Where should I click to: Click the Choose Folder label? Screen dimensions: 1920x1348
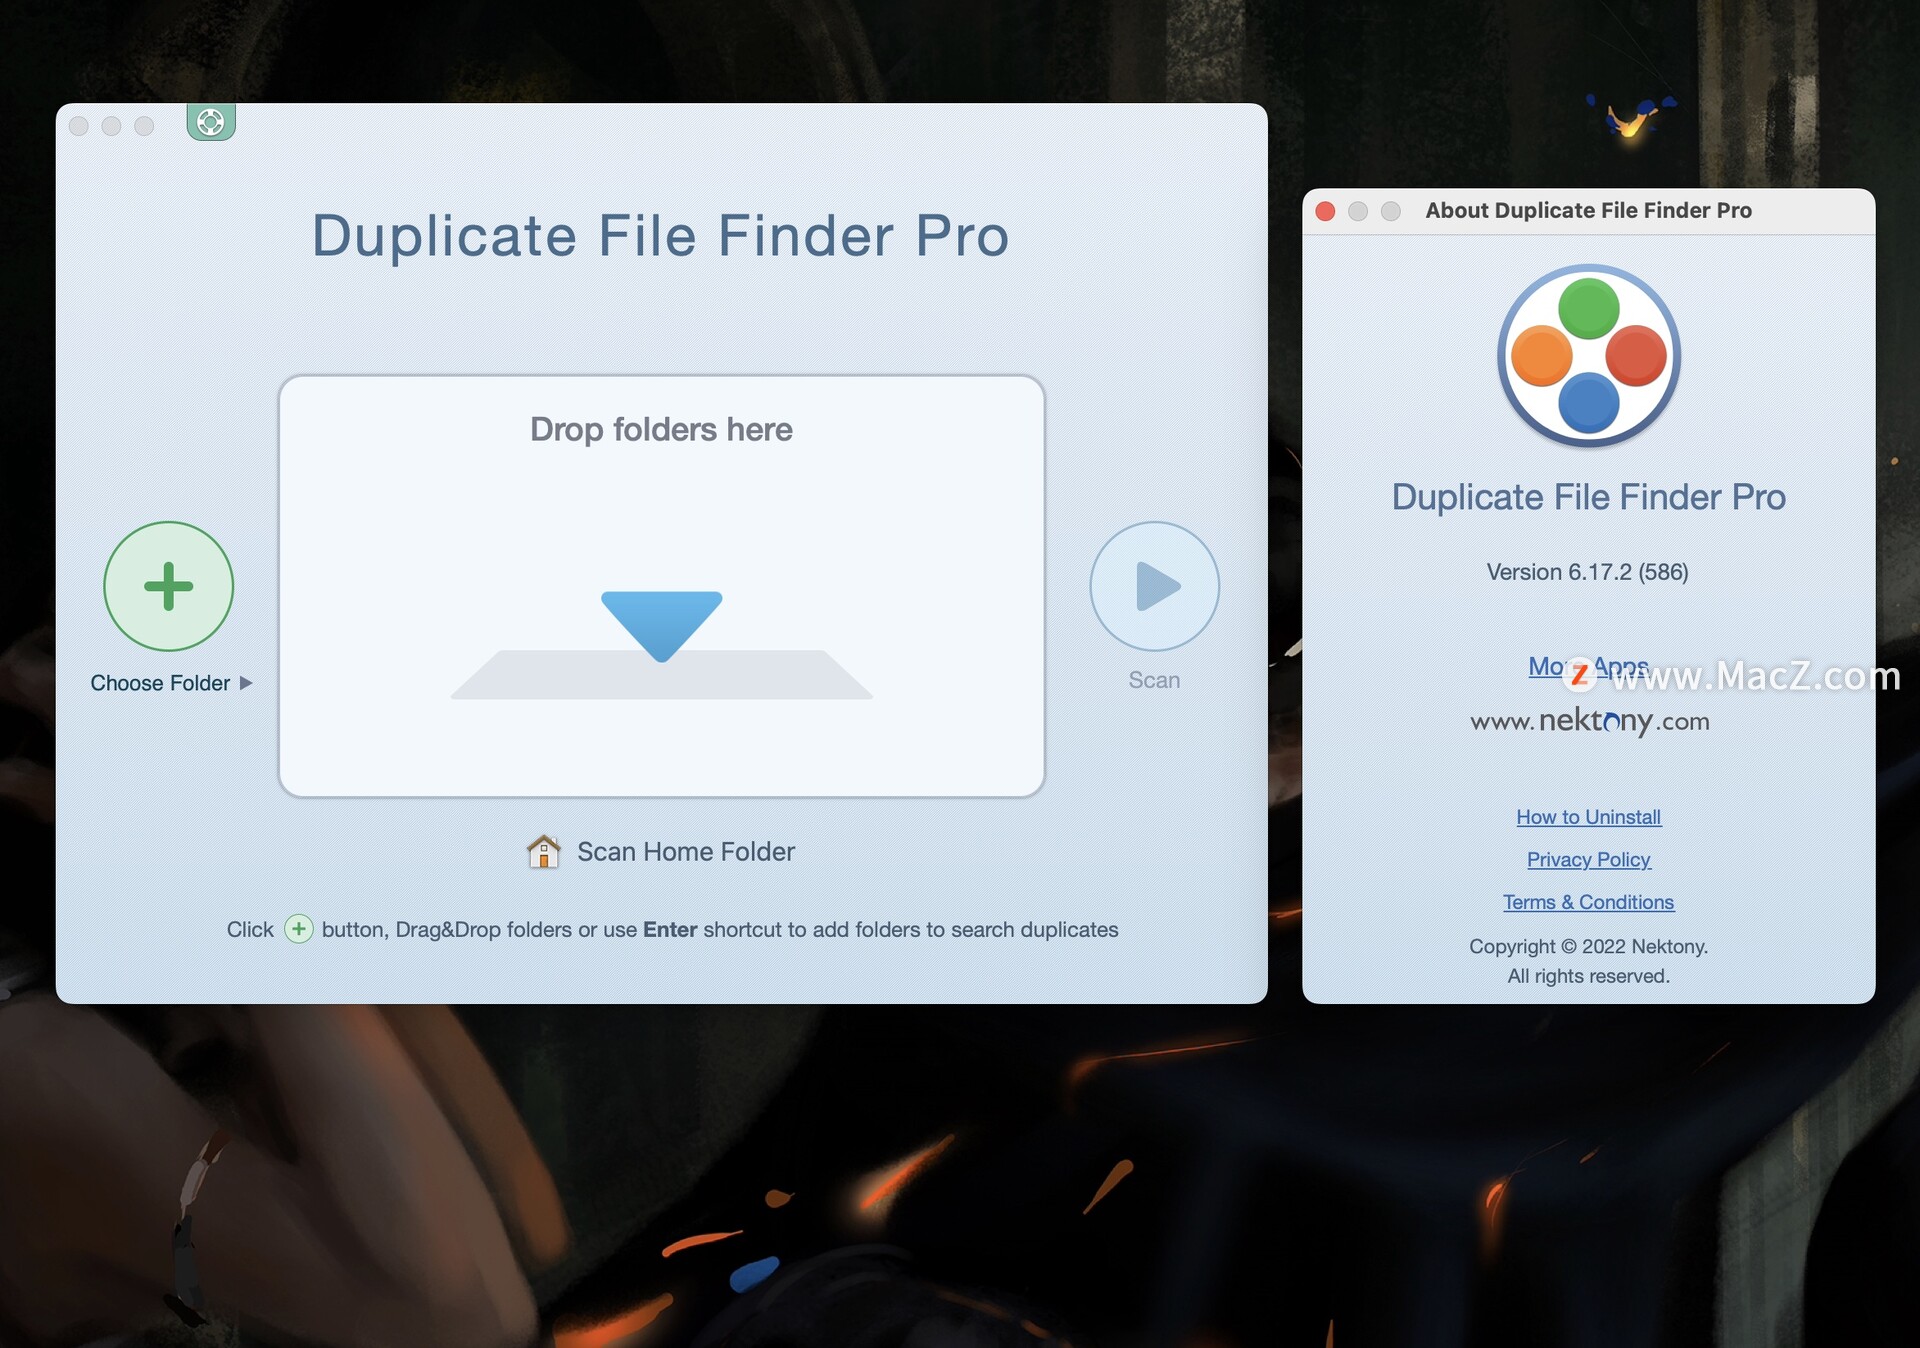point(160,683)
